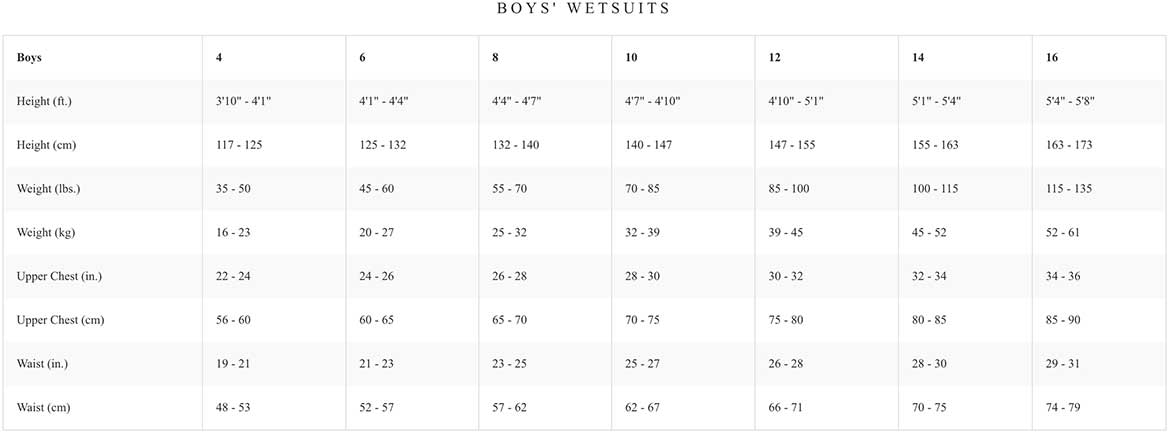
Task: Select the Height (cm) row label
Action: (46, 145)
